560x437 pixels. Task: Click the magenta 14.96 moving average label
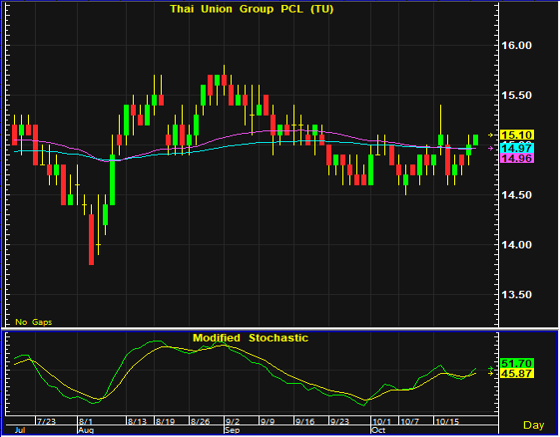click(517, 158)
